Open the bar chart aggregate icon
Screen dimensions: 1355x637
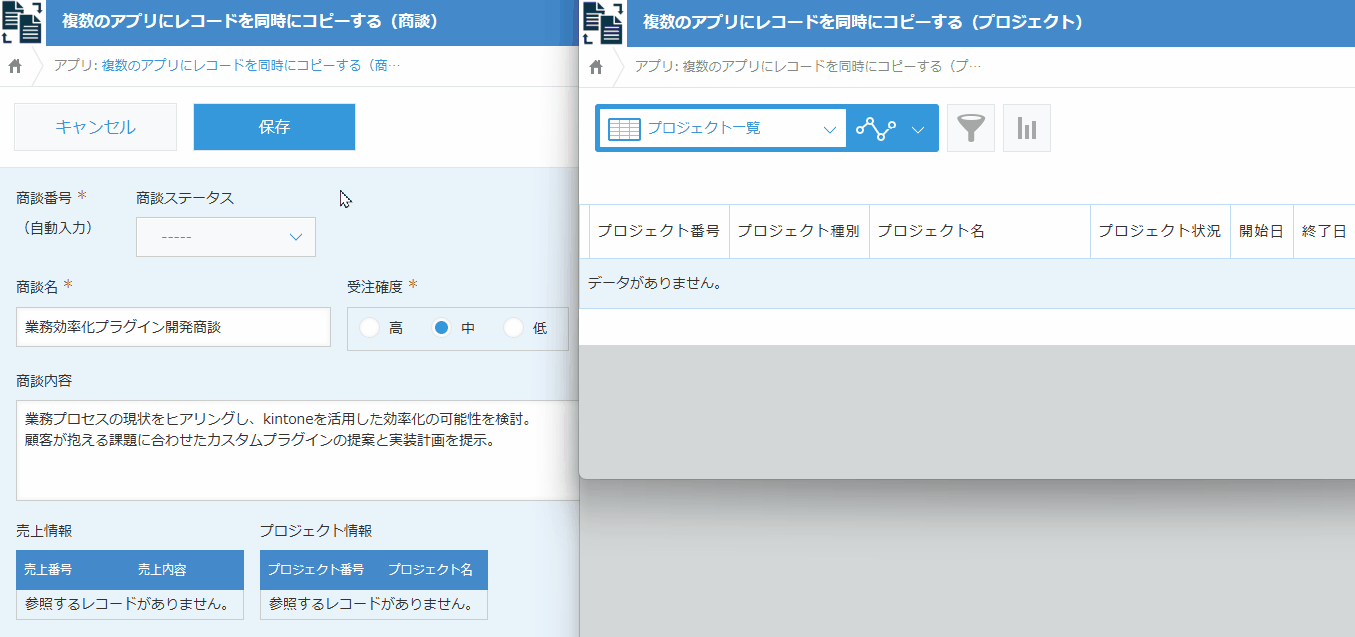[x=1026, y=128]
